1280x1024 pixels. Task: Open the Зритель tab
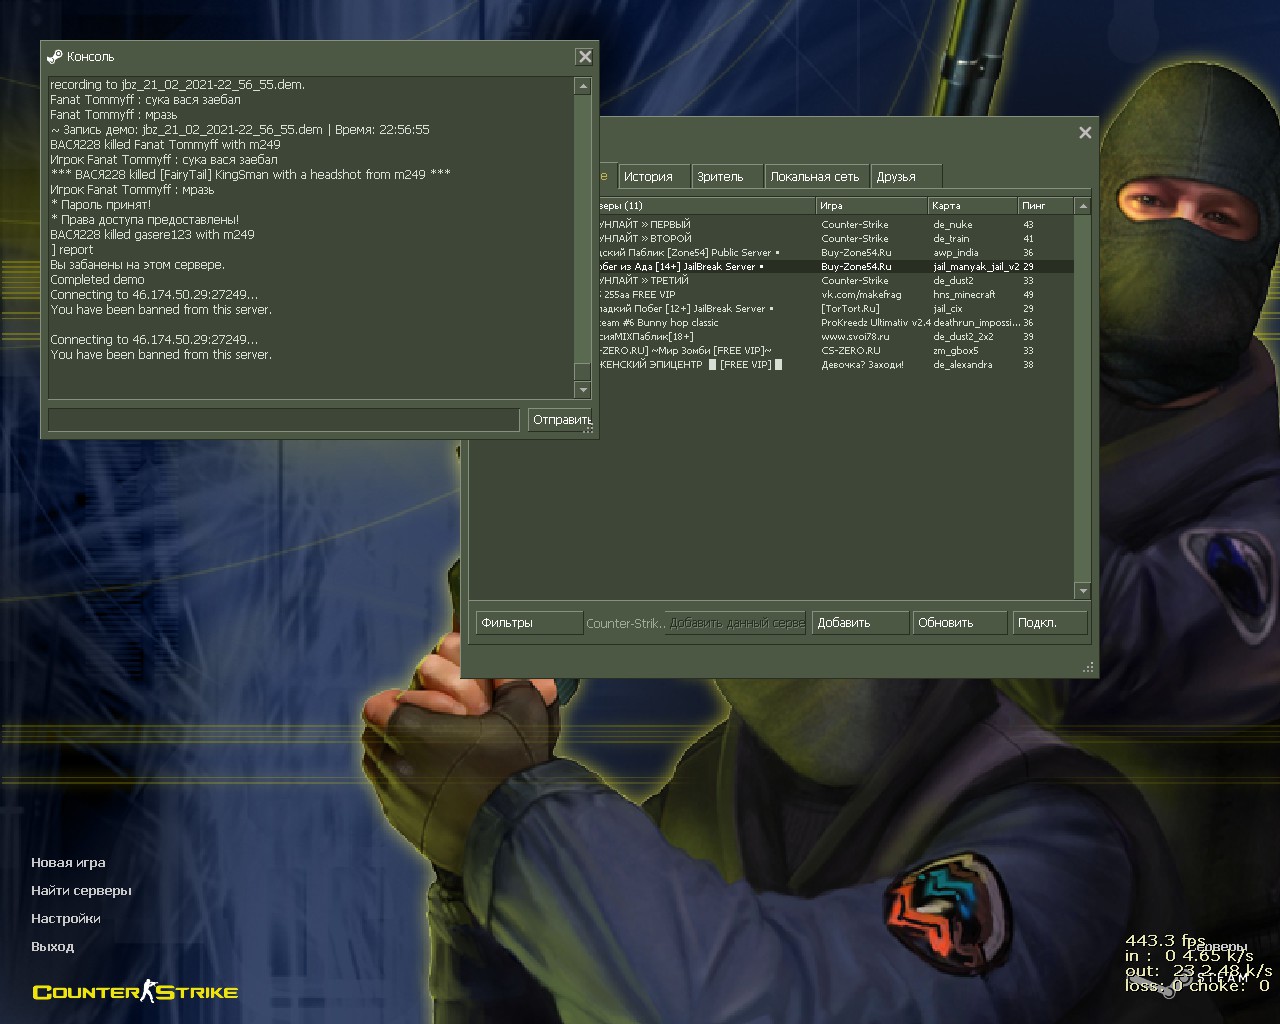[x=727, y=176]
